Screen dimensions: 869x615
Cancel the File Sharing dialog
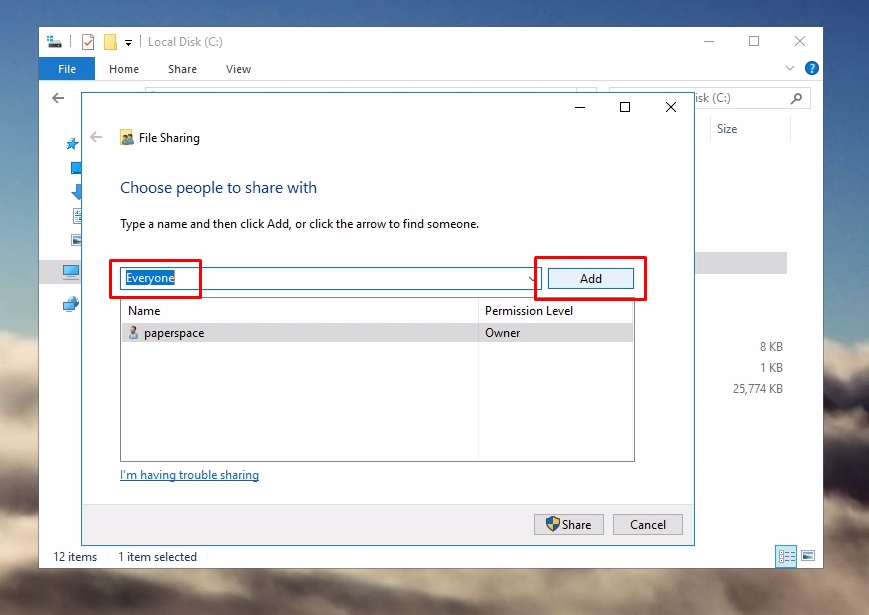[x=647, y=524]
